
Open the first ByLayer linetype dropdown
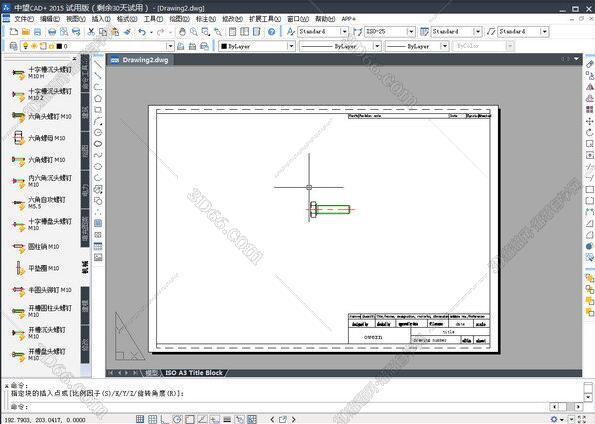tap(377, 46)
